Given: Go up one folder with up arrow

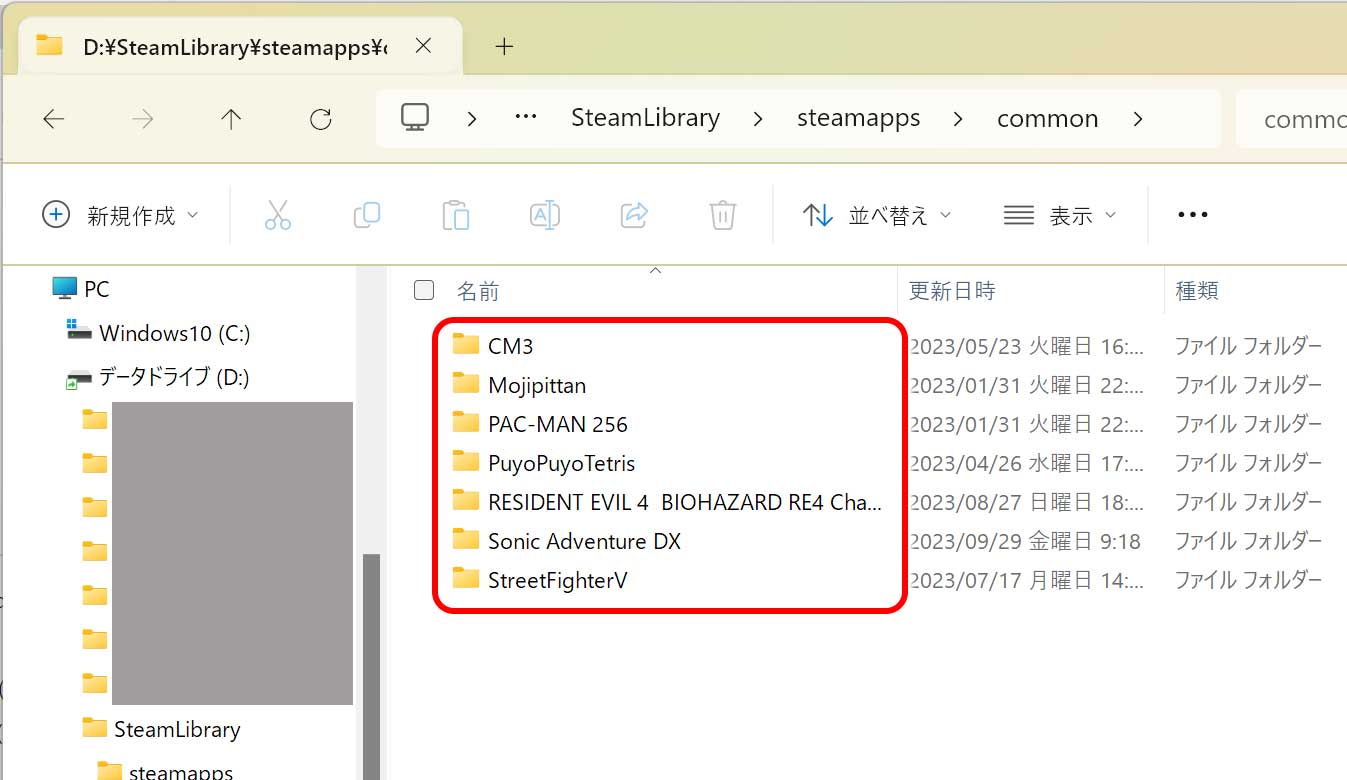Looking at the screenshot, I should (231, 120).
